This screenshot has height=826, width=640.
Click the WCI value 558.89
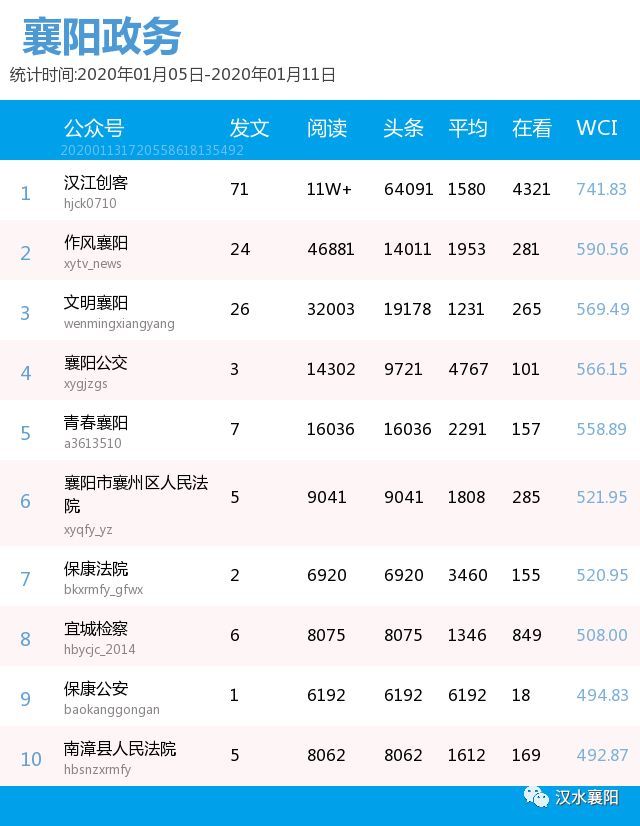[x=602, y=429]
